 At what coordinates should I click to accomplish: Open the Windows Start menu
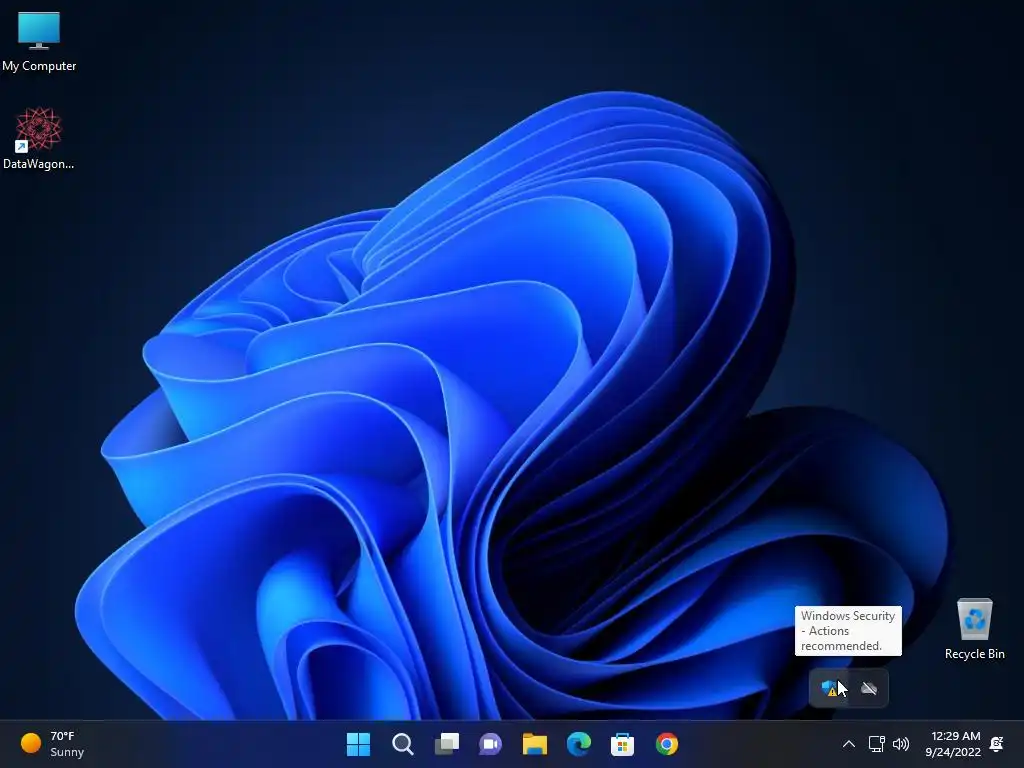[x=358, y=744]
